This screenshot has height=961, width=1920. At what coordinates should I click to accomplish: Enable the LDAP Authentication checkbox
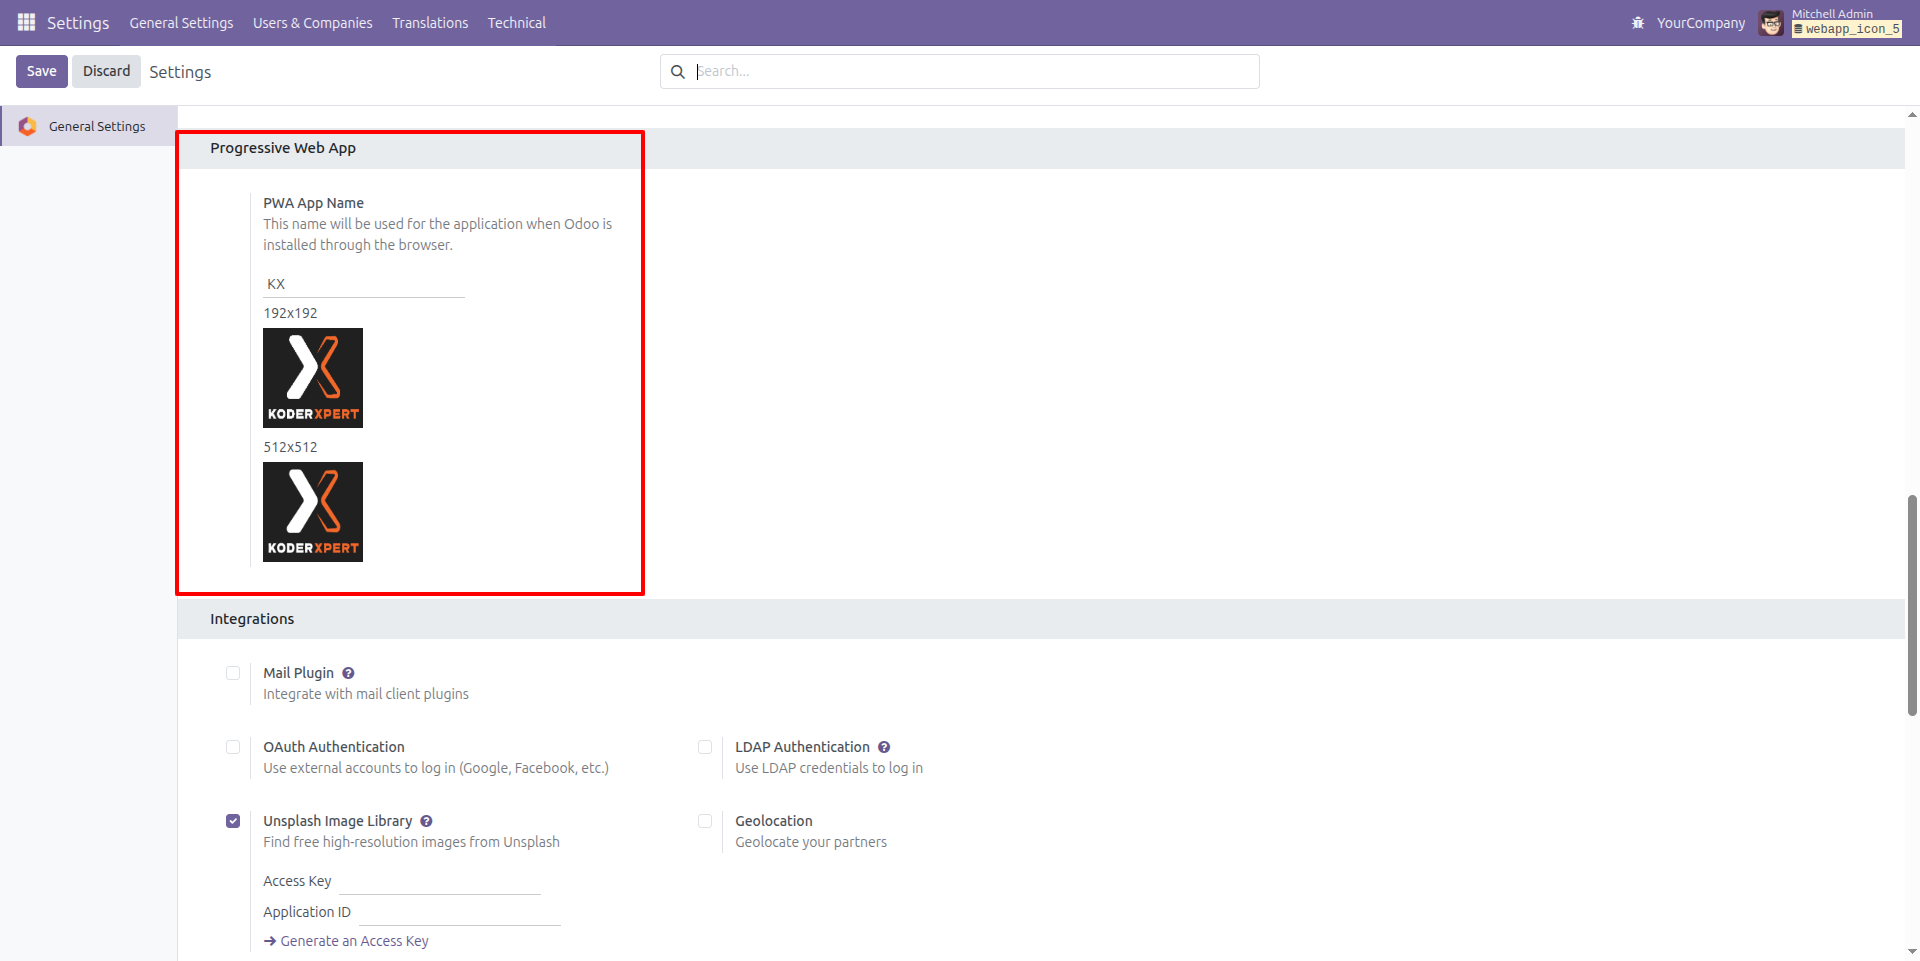coord(705,747)
